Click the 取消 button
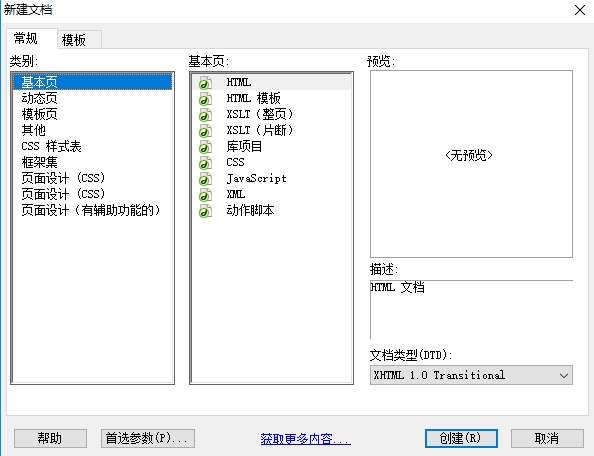 point(547,439)
